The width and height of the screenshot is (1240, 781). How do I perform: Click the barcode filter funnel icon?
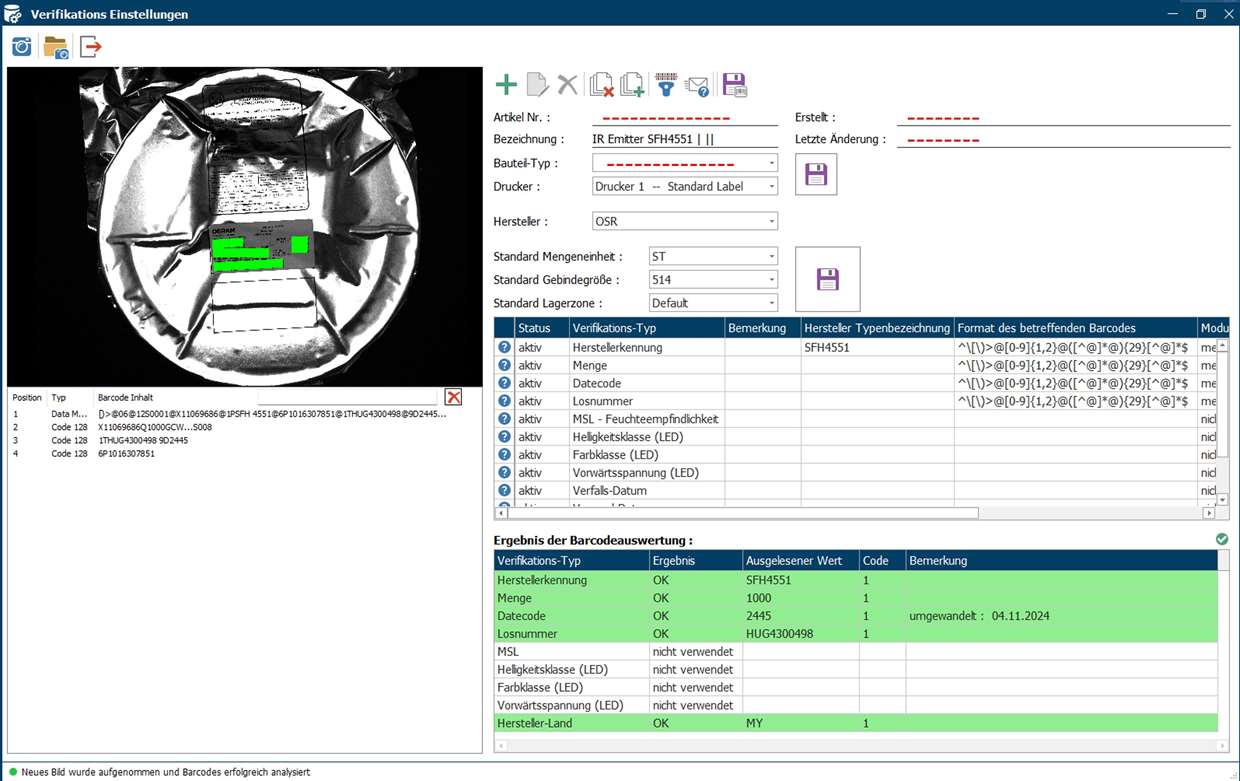click(665, 85)
